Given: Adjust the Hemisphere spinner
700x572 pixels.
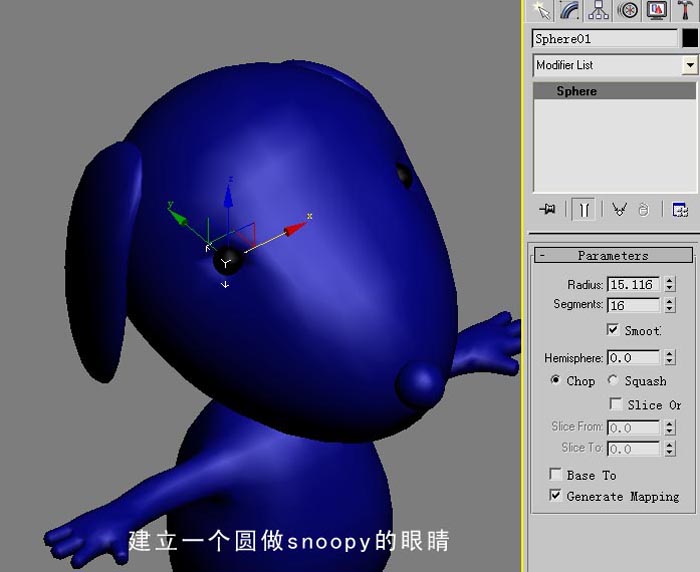Looking at the screenshot, I should click(669, 358).
